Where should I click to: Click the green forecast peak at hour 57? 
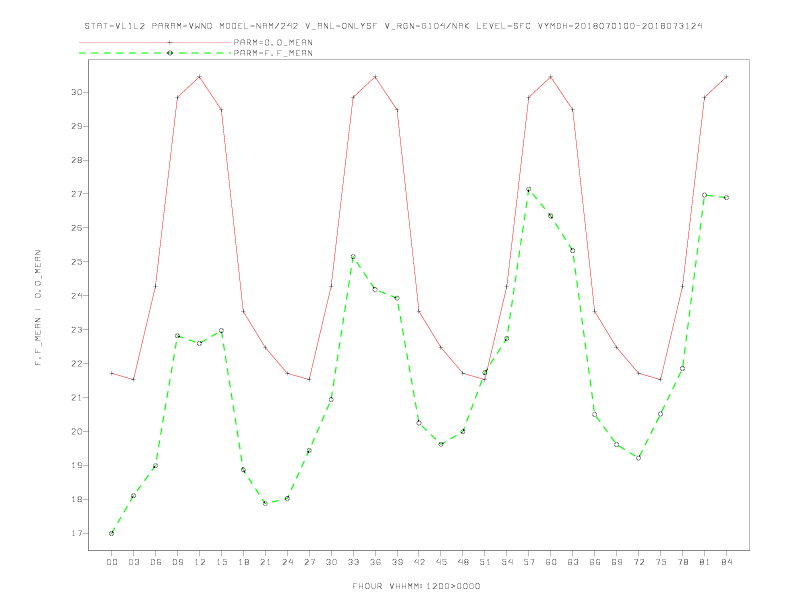529,189
